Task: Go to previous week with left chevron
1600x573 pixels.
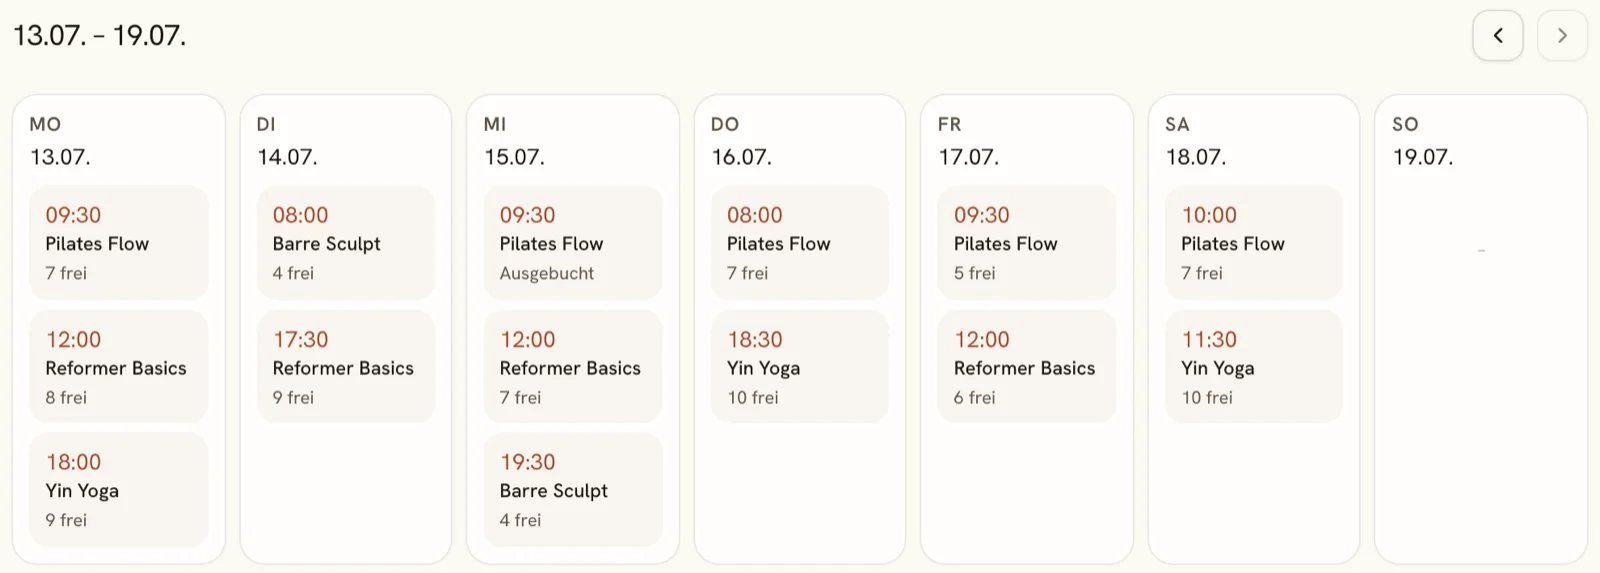Action: point(1497,36)
